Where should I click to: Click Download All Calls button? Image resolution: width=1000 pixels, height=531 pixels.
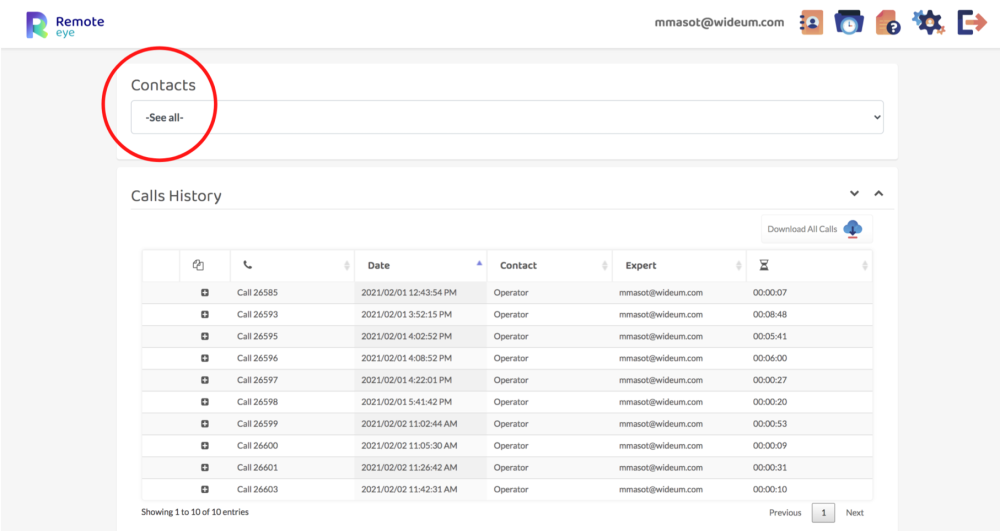[x=816, y=229]
